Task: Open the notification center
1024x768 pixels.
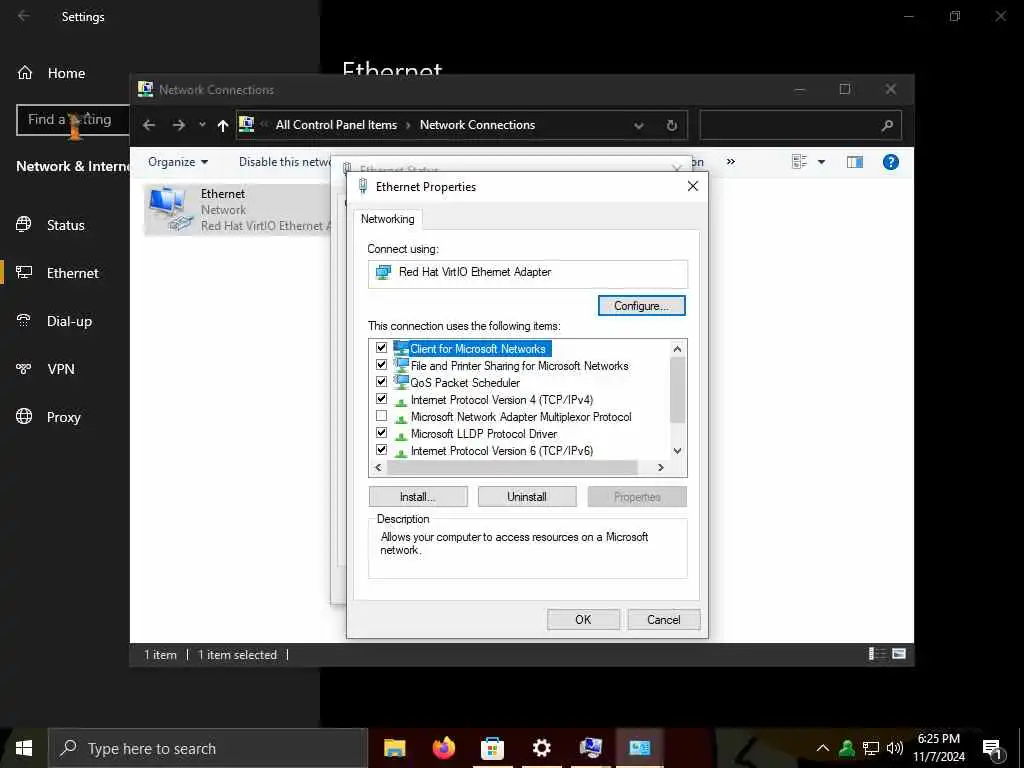Action: 993,750
